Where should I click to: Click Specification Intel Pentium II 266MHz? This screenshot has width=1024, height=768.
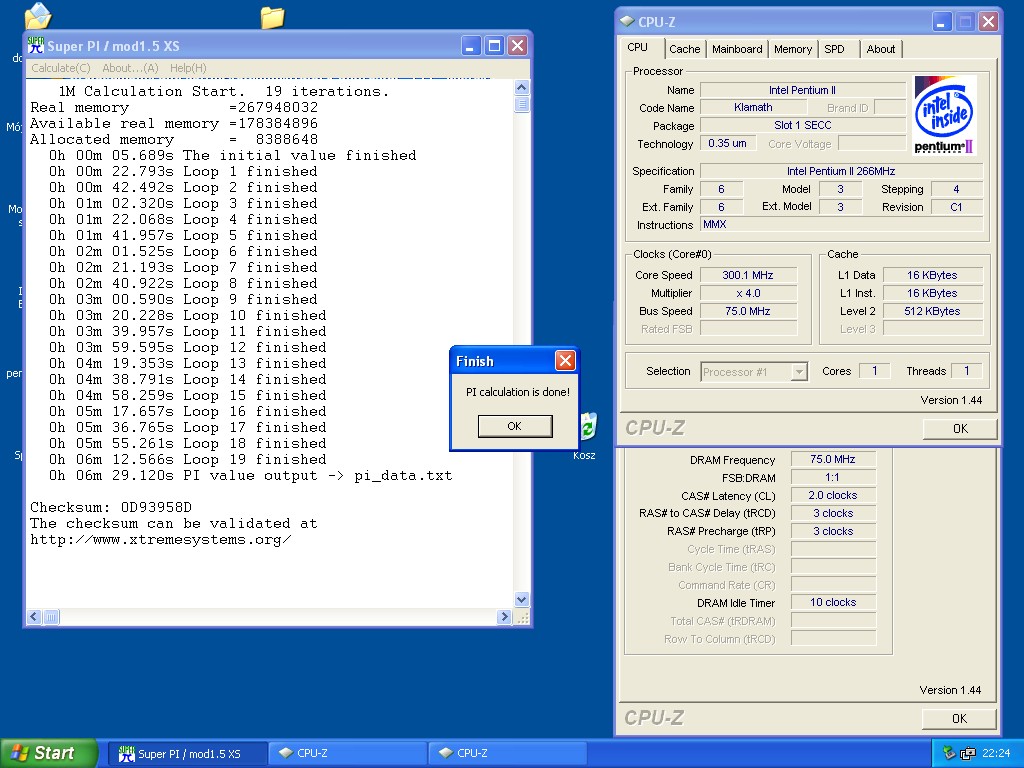[841, 171]
